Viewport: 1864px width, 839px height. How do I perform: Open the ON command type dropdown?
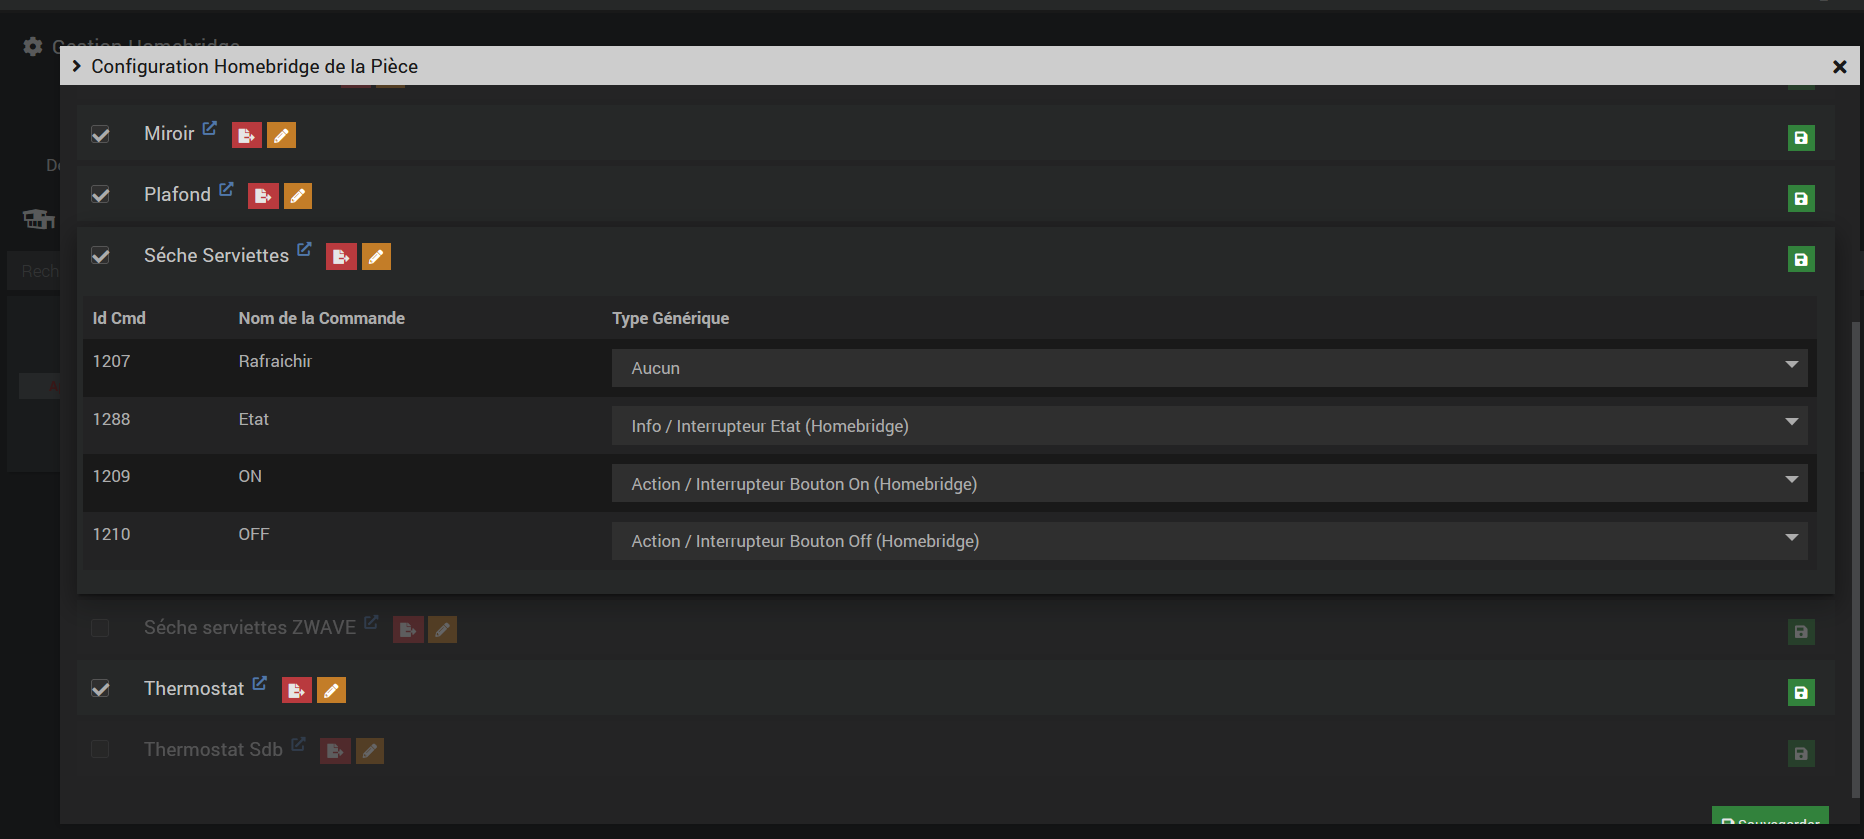1208,484
